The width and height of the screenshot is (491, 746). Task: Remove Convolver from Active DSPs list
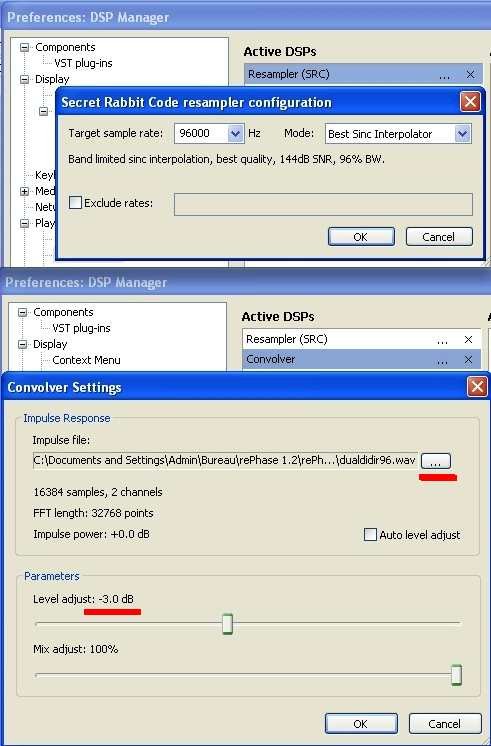pyautogui.click(x=468, y=359)
